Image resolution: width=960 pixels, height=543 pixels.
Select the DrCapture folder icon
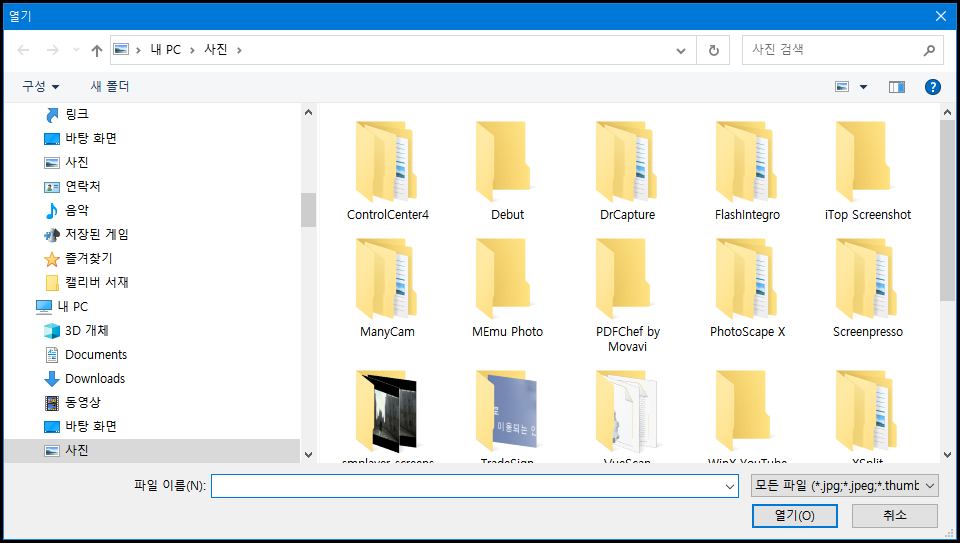click(x=626, y=162)
